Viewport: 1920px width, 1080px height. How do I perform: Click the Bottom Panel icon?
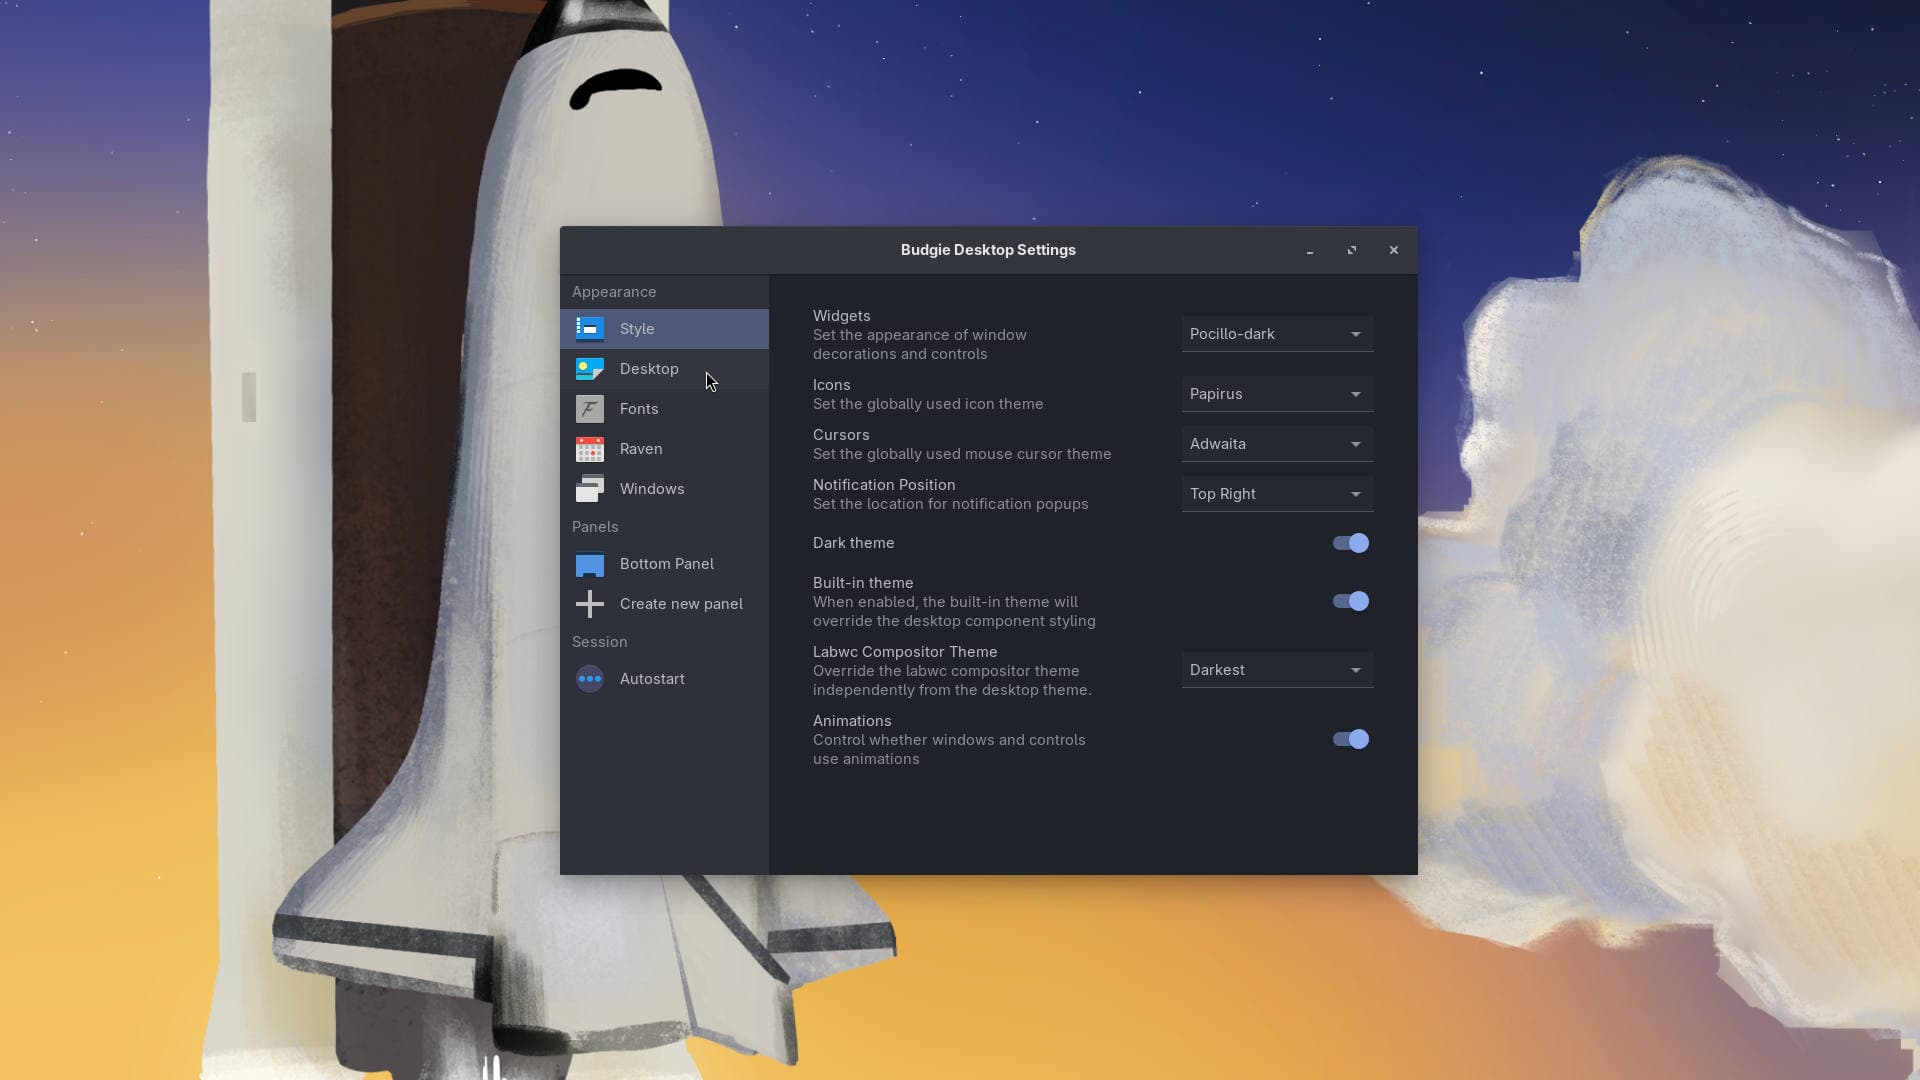point(590,564)
